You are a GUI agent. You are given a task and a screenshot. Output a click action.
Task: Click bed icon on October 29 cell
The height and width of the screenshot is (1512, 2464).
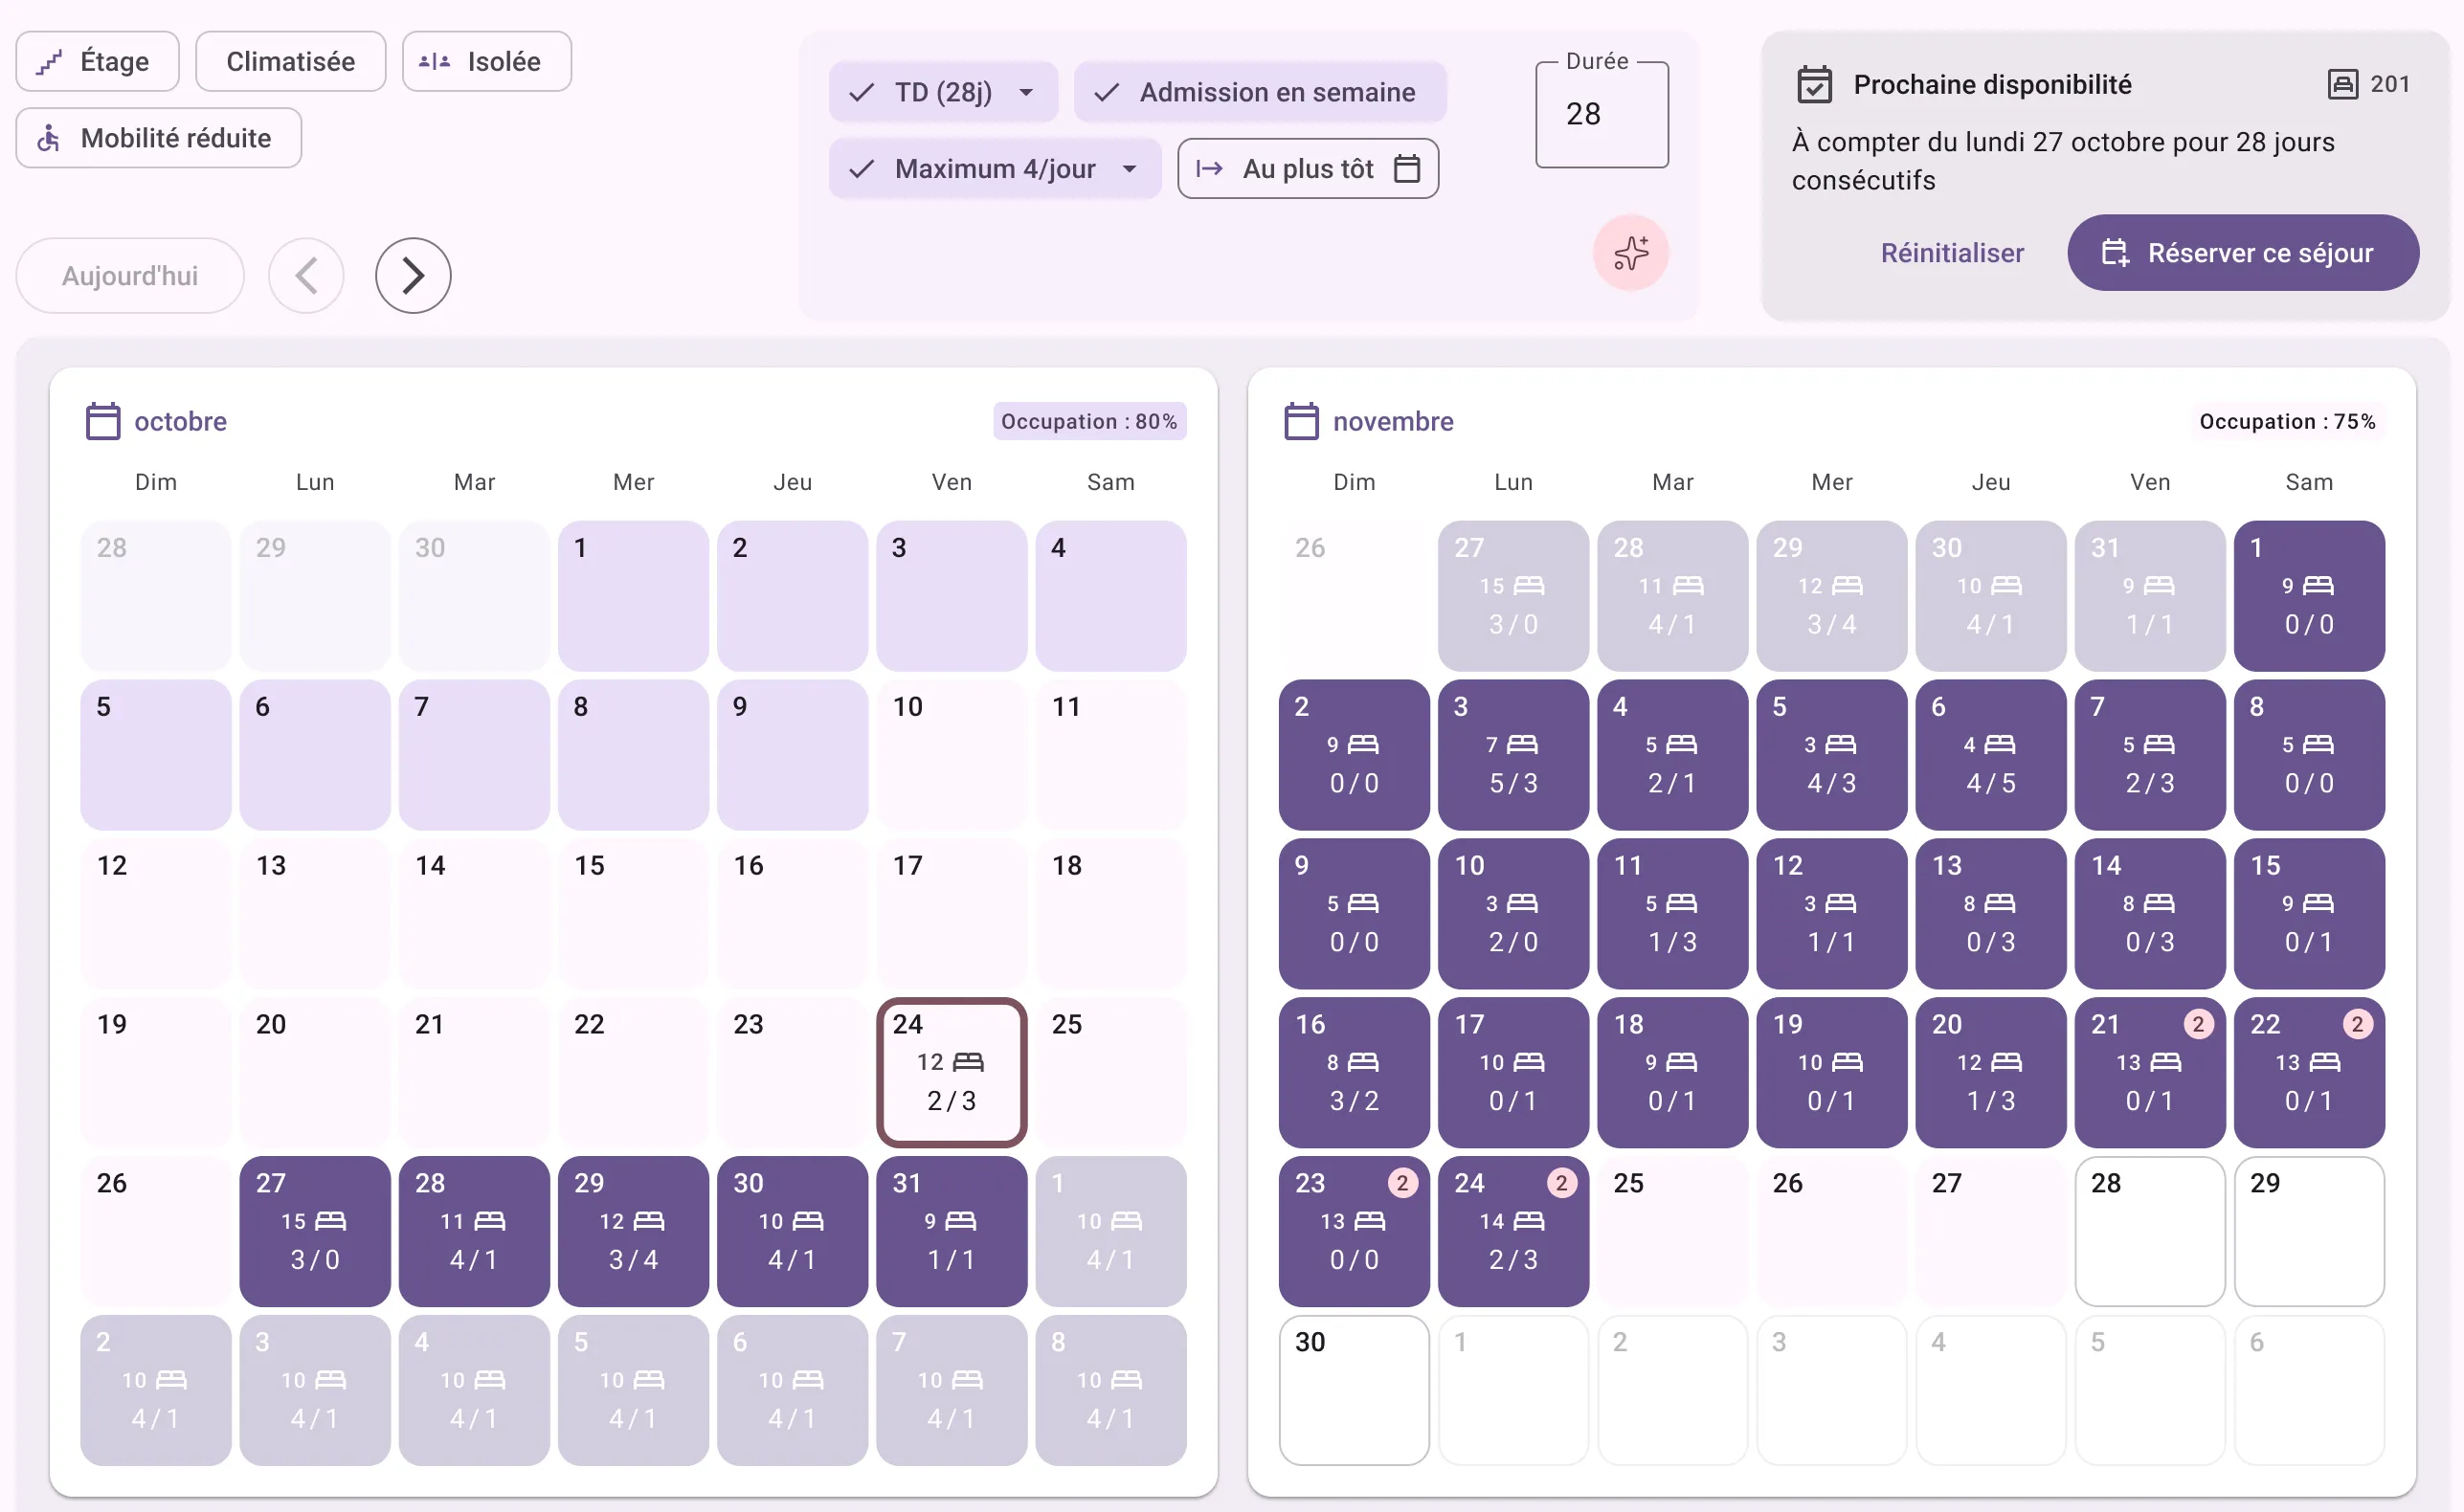pos(649,1221)
